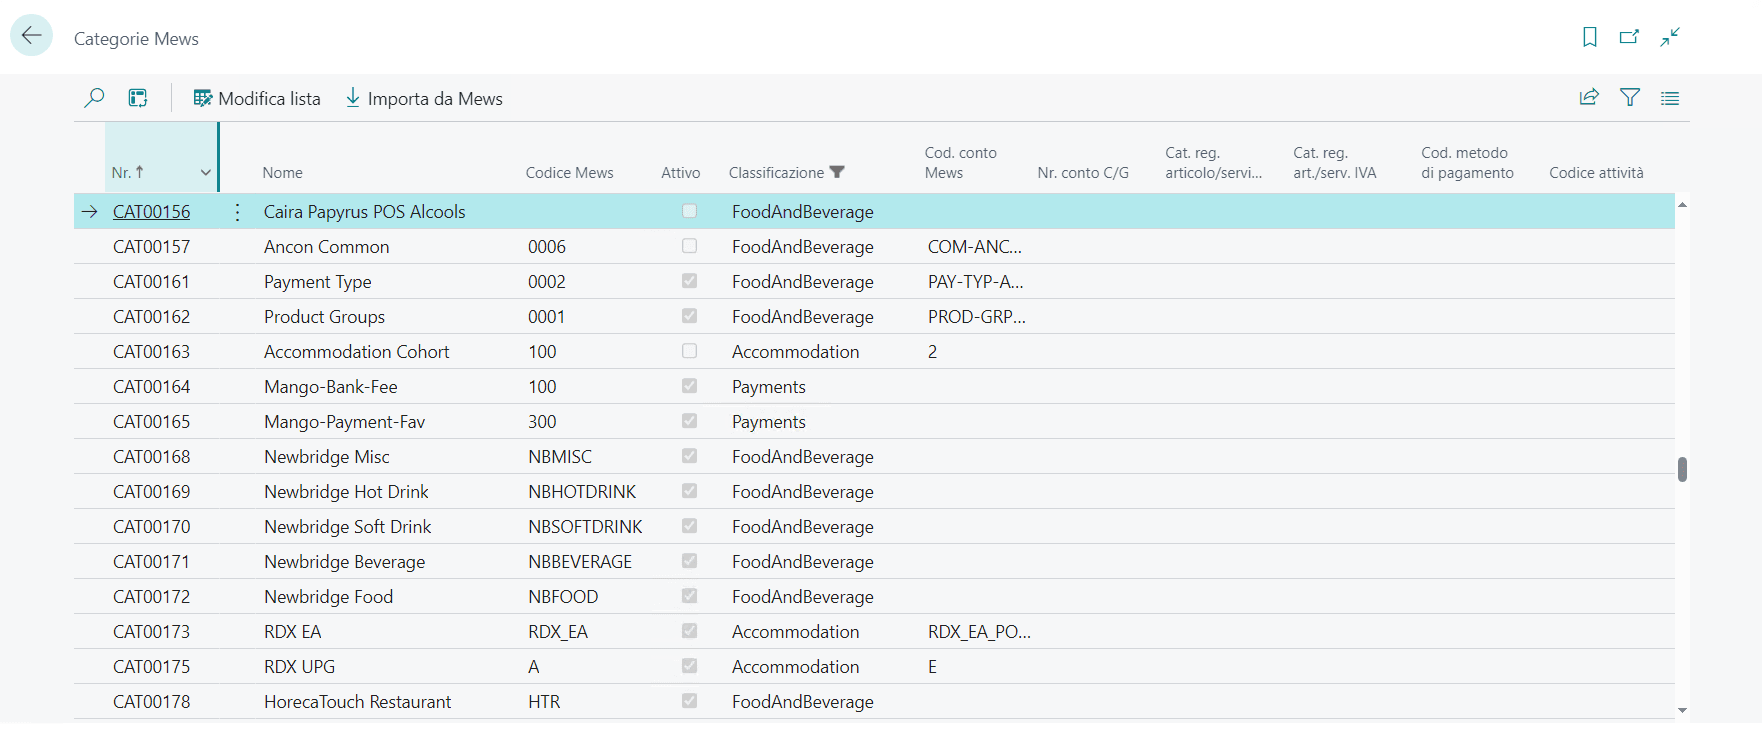Toggle Attivo checkbox for Accommodation Cohort

tap(689, 351)
